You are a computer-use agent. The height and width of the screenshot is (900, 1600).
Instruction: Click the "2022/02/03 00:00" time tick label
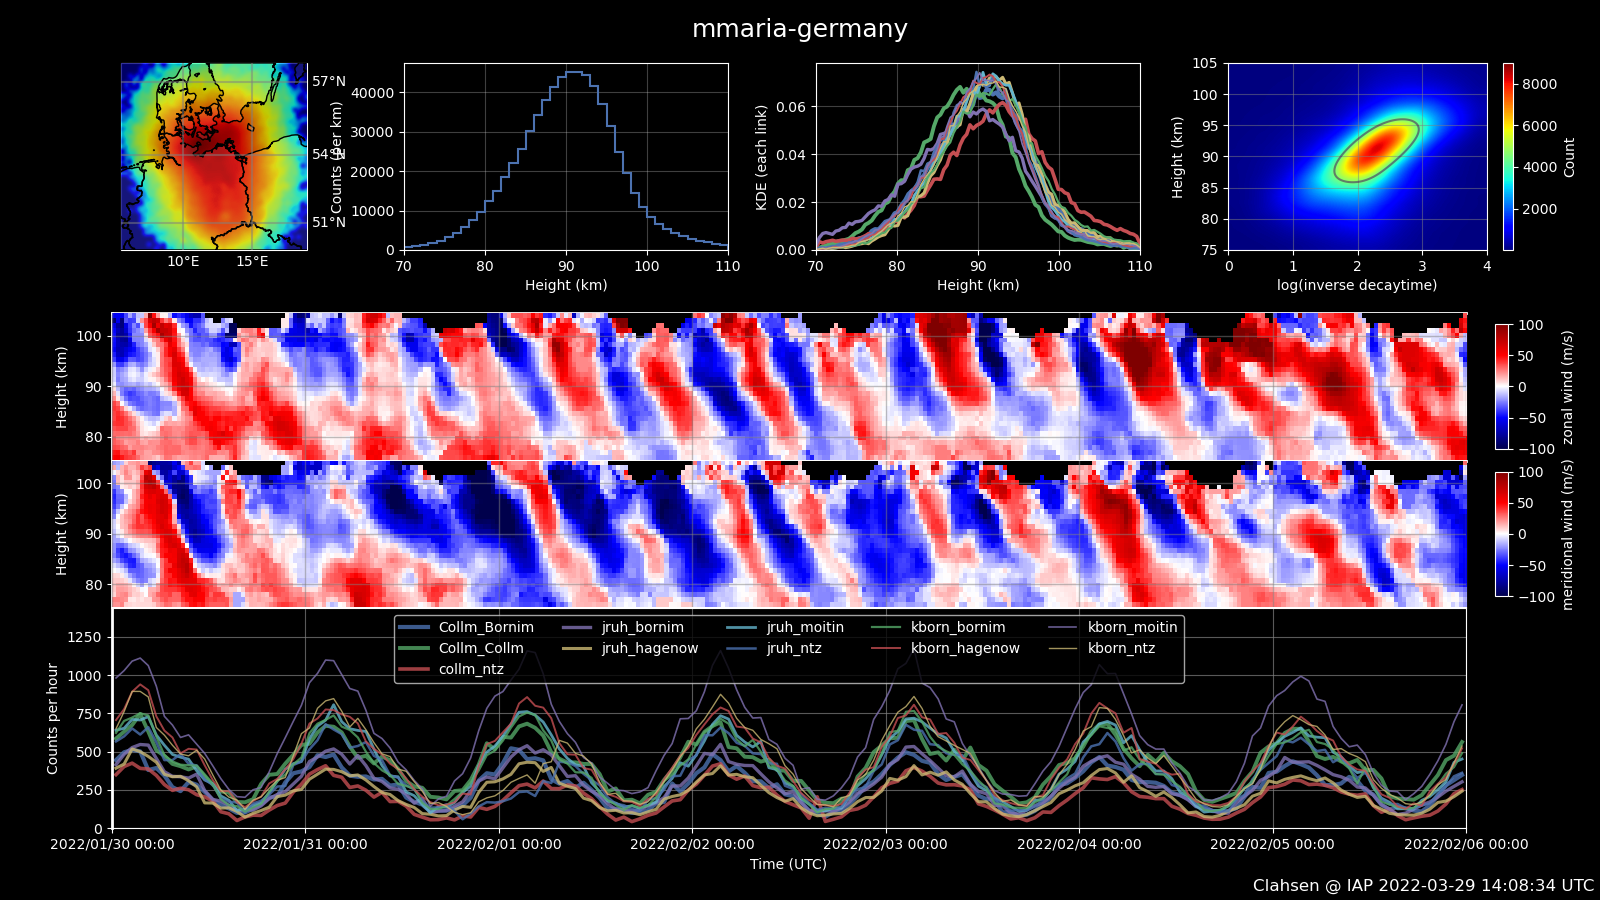[x=885, y=844]
